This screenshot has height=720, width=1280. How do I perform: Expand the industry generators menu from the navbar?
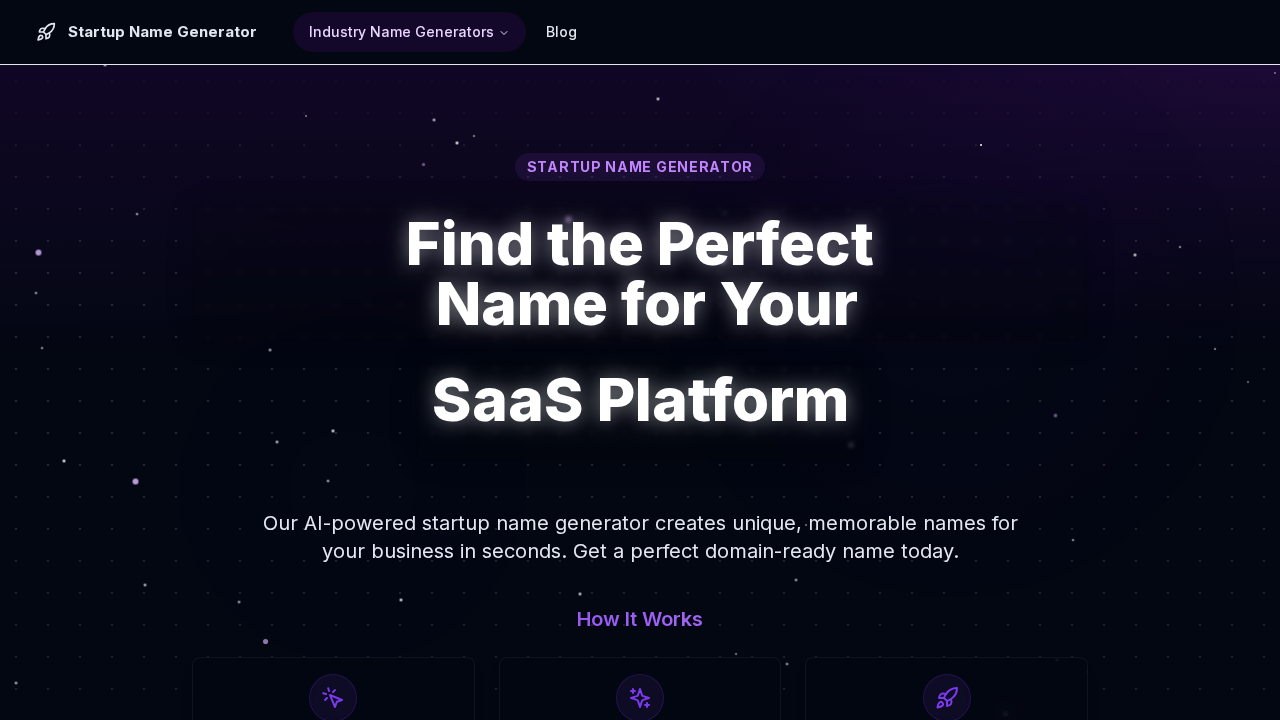pyautogui.click(x=409, y=31)
